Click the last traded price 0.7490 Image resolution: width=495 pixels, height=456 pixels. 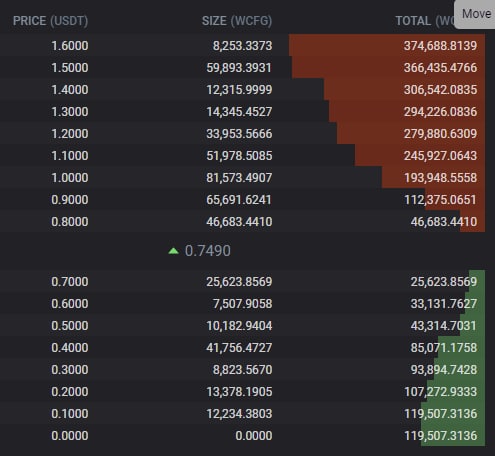tap(208, 251)
